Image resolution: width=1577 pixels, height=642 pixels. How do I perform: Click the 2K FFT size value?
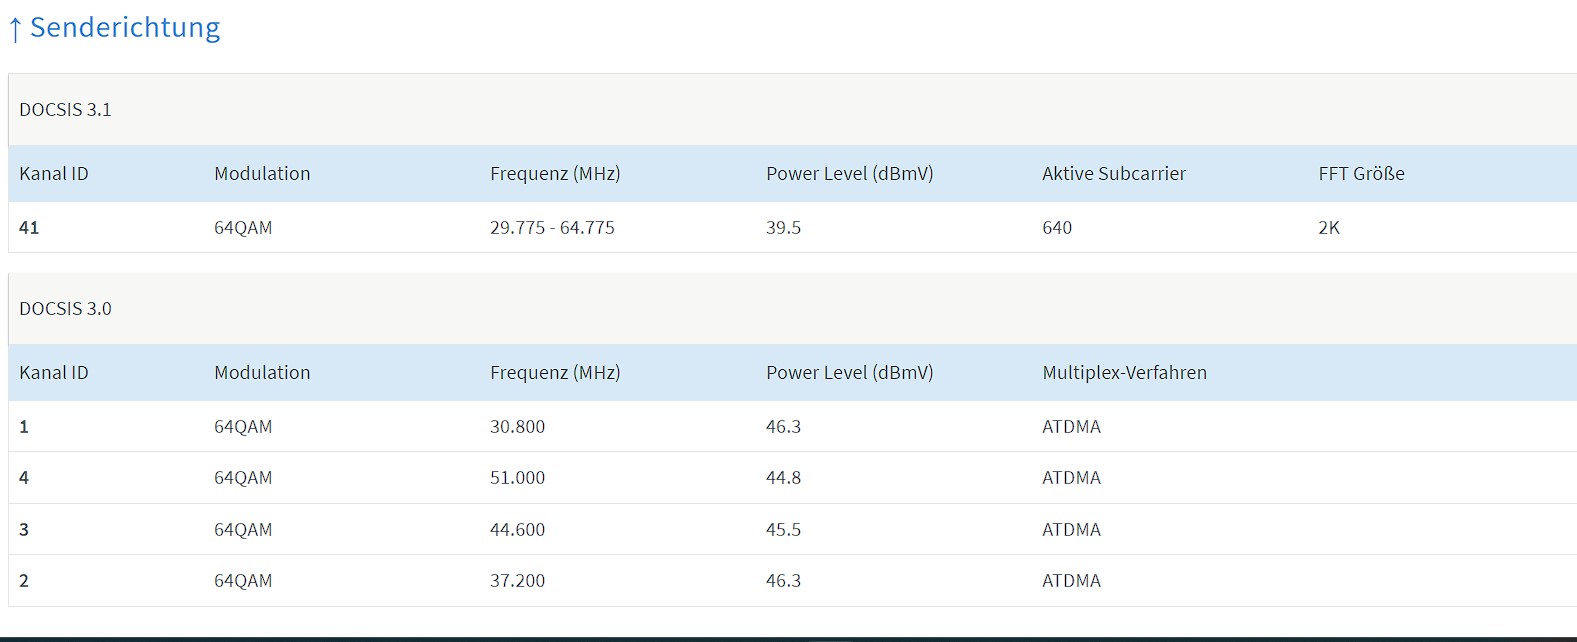tap(1329, 228)
